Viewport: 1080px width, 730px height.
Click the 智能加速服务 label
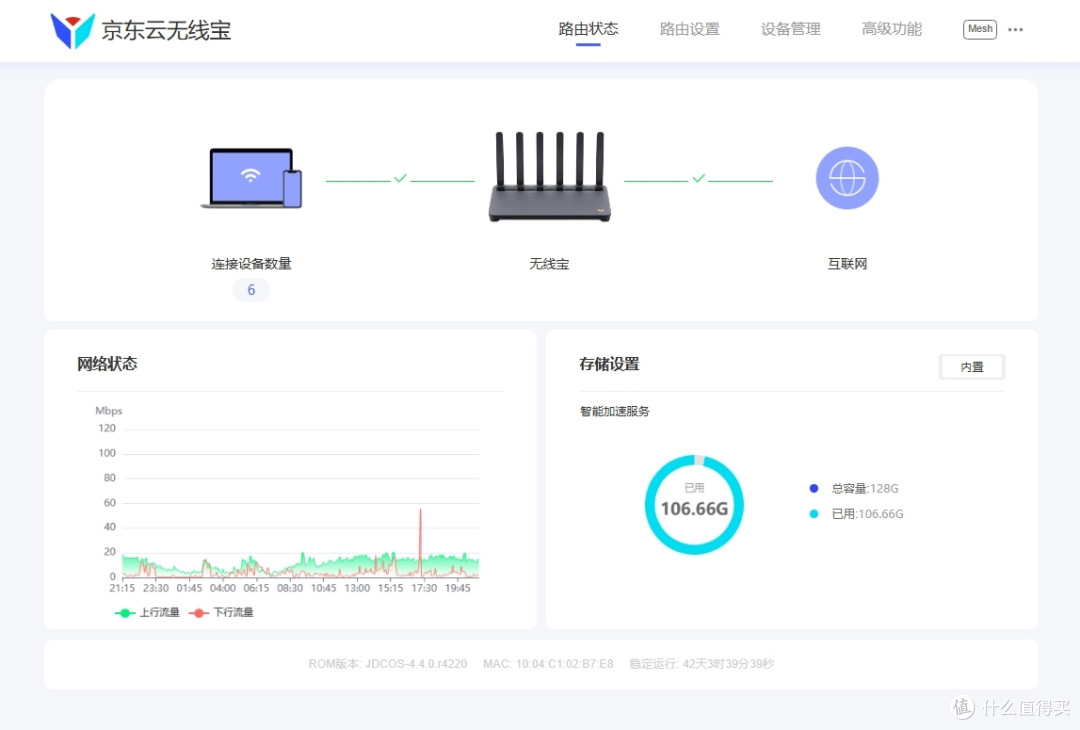[x=614, y=411]
